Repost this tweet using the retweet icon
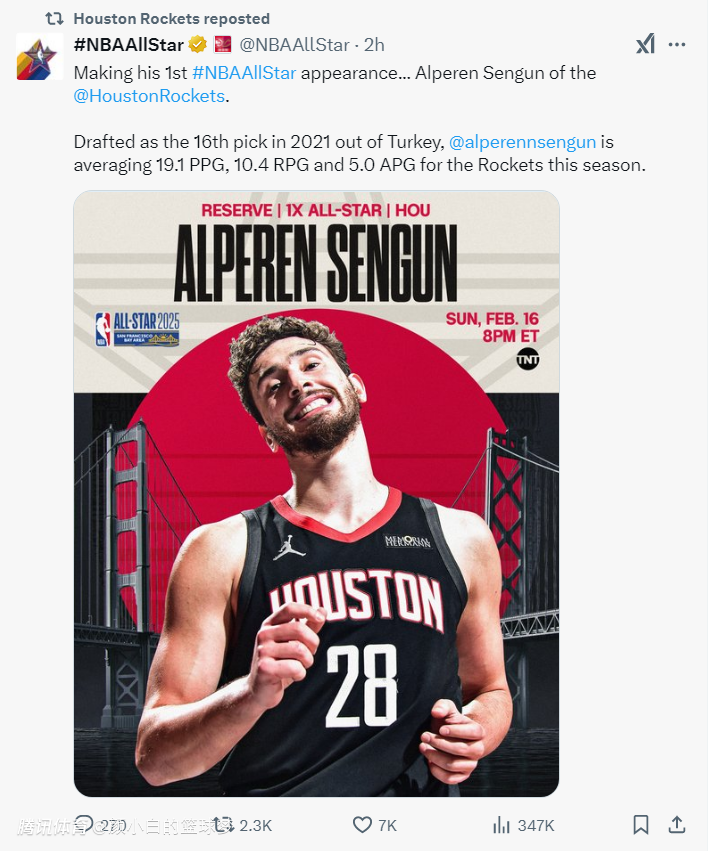This screenshot has width=712, height=851. coord(223,825)
